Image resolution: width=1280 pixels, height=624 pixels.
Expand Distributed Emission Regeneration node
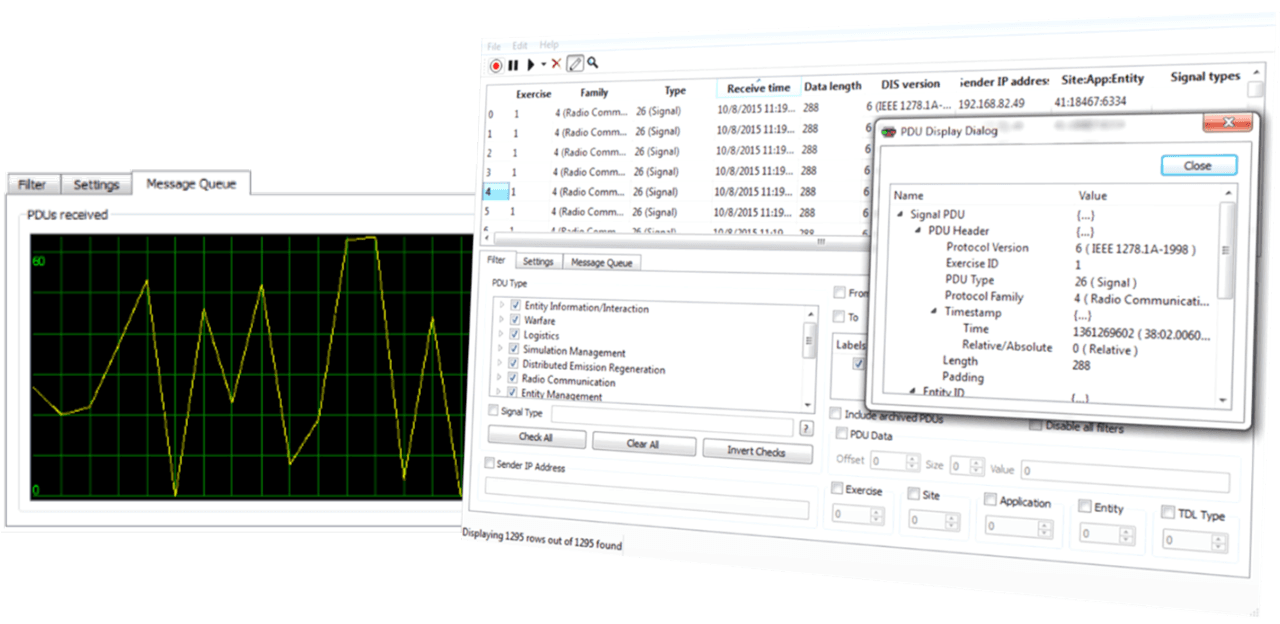coord(501,364)
